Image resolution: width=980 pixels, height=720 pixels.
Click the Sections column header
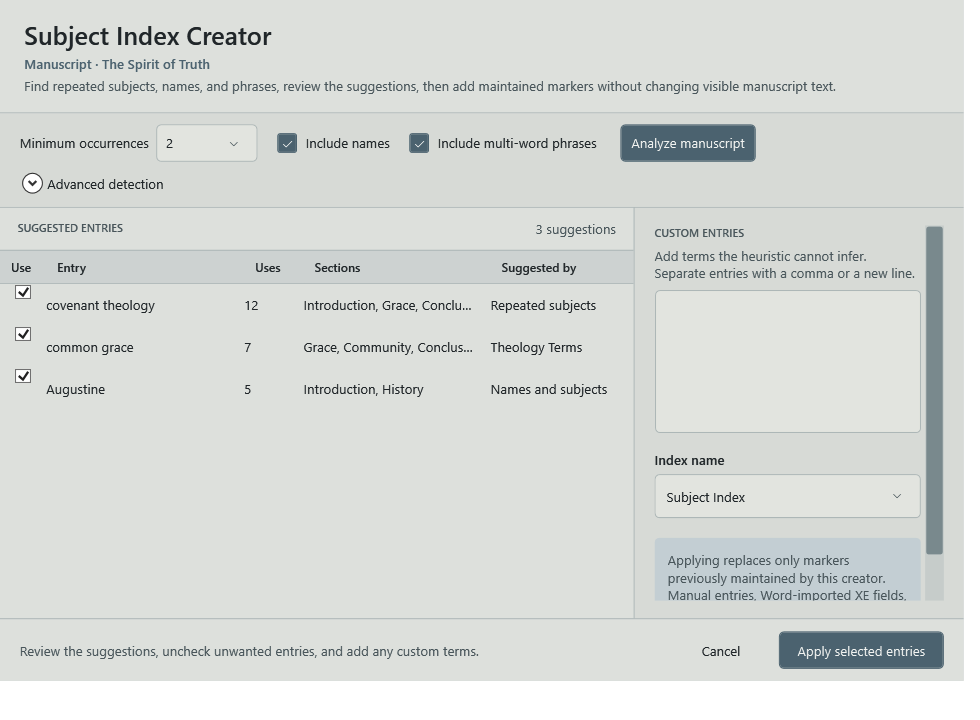337,268
